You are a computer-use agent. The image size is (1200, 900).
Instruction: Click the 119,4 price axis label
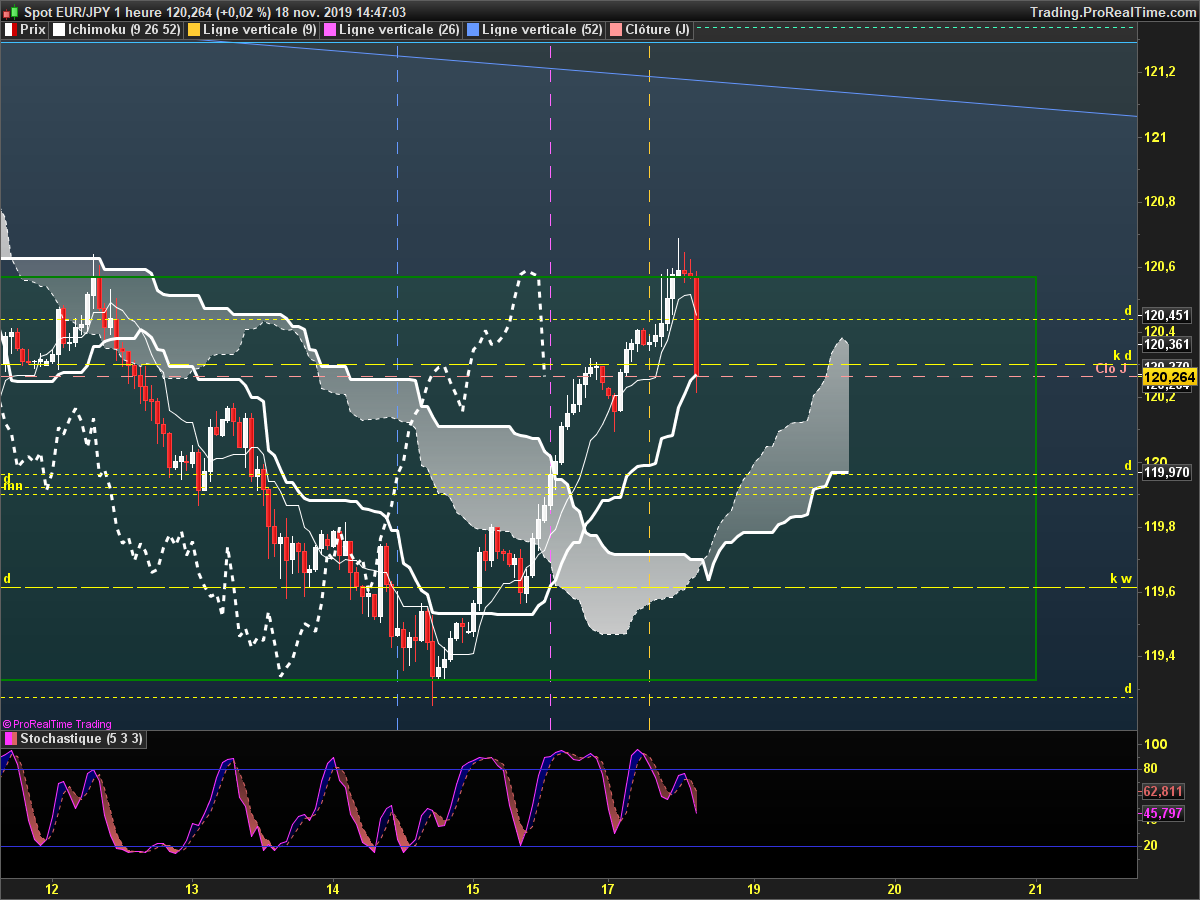[1159, 656]
